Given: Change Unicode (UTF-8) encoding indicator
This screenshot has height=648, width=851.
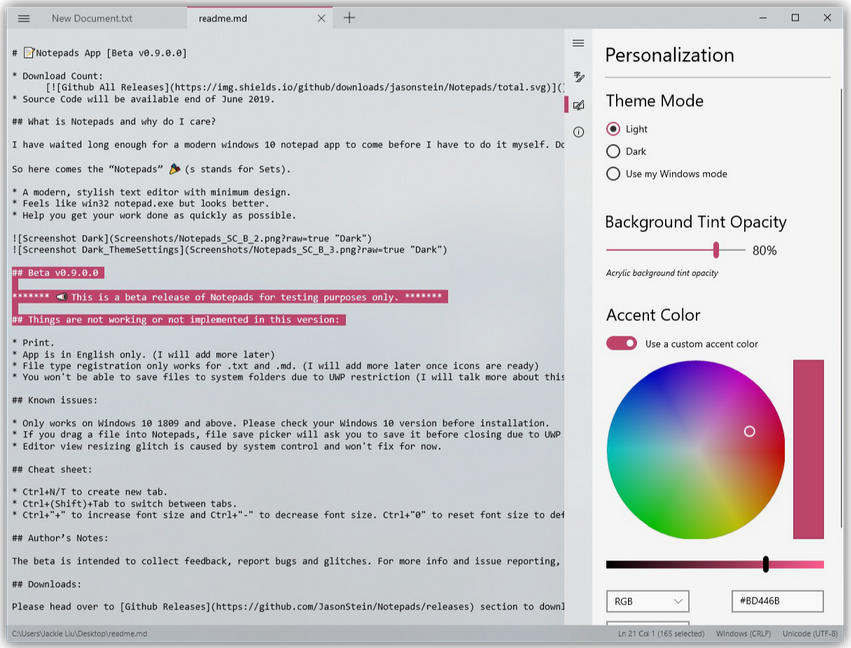Looking at the screenshot, I should coord(810,633).
